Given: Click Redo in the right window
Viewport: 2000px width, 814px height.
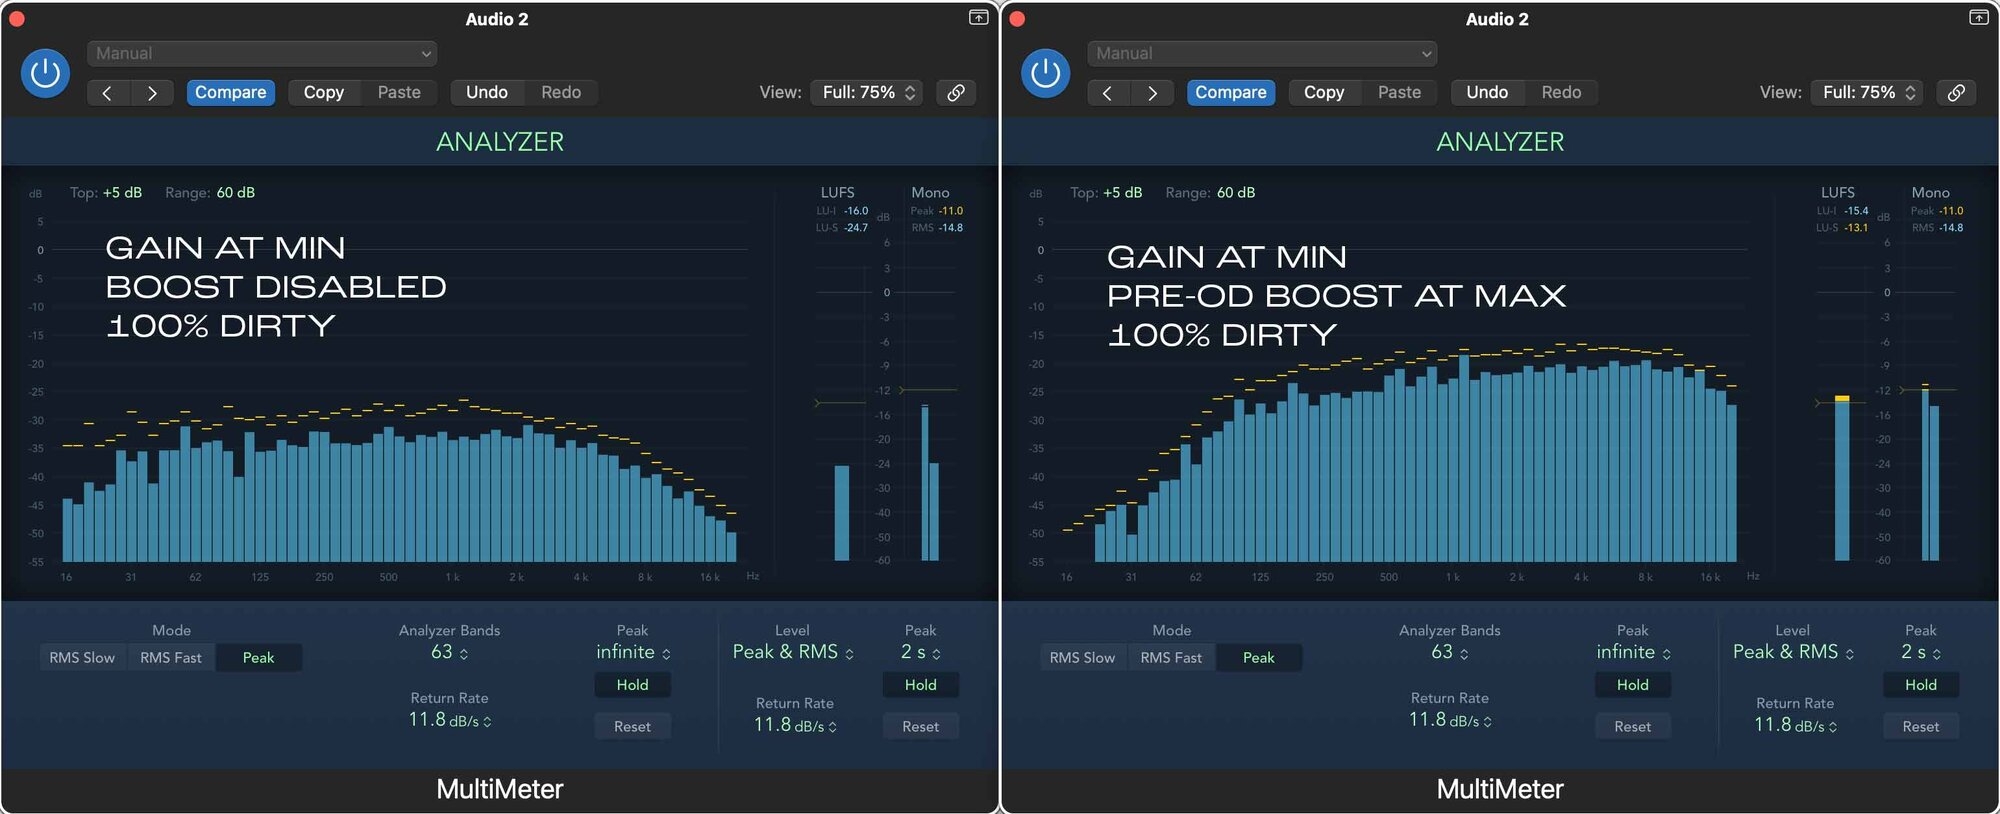Looking at the screenshot, I should coord(1561,92).
